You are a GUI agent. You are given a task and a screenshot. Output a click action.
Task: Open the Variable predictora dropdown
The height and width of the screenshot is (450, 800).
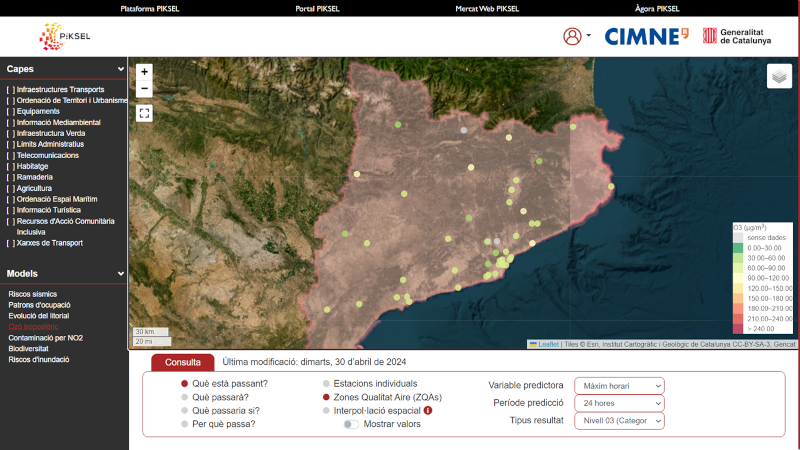(x=619, y=385)
